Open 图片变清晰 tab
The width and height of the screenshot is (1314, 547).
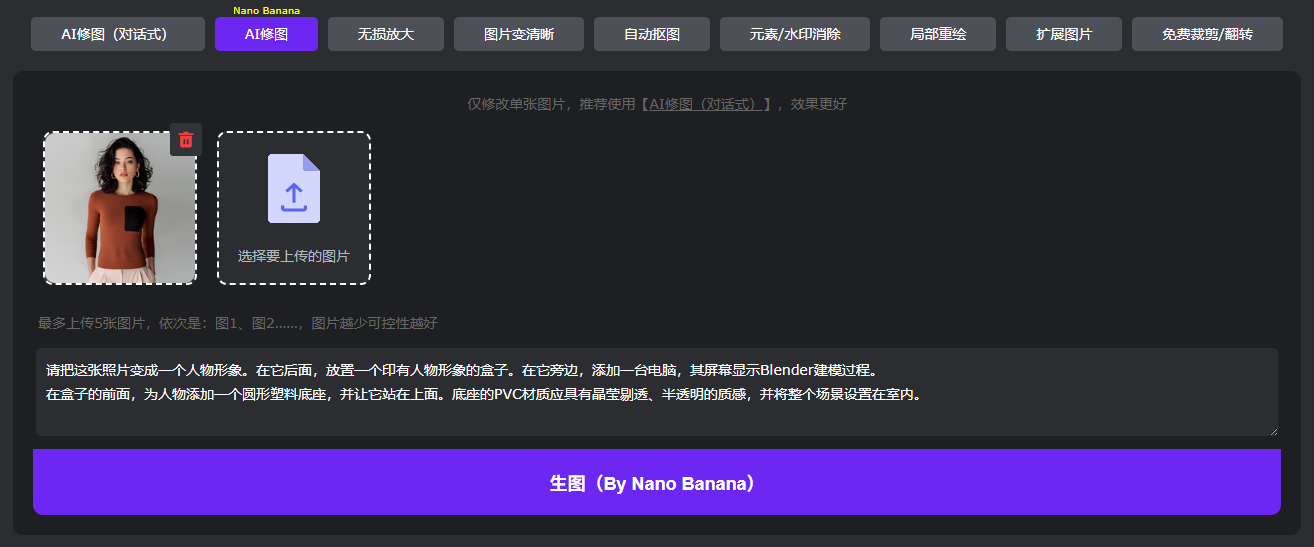tap(519, 34)
